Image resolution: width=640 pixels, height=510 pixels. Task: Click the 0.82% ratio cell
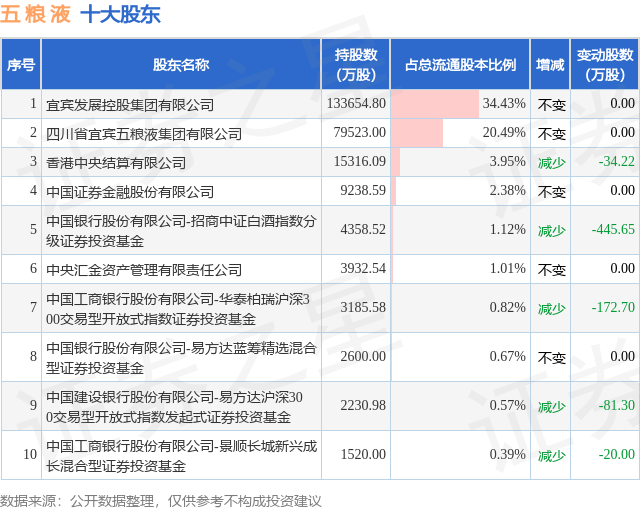(x=460, y=308)
